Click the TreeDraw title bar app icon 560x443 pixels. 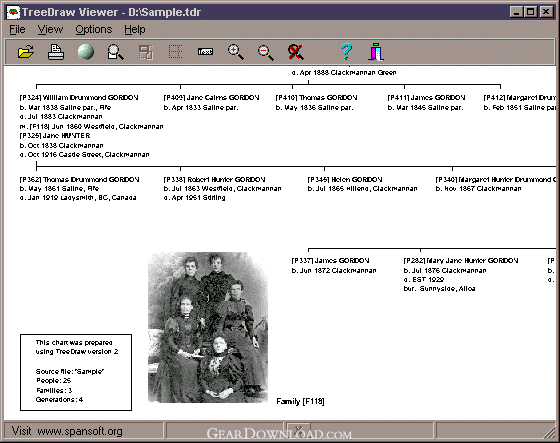point(13,12)
